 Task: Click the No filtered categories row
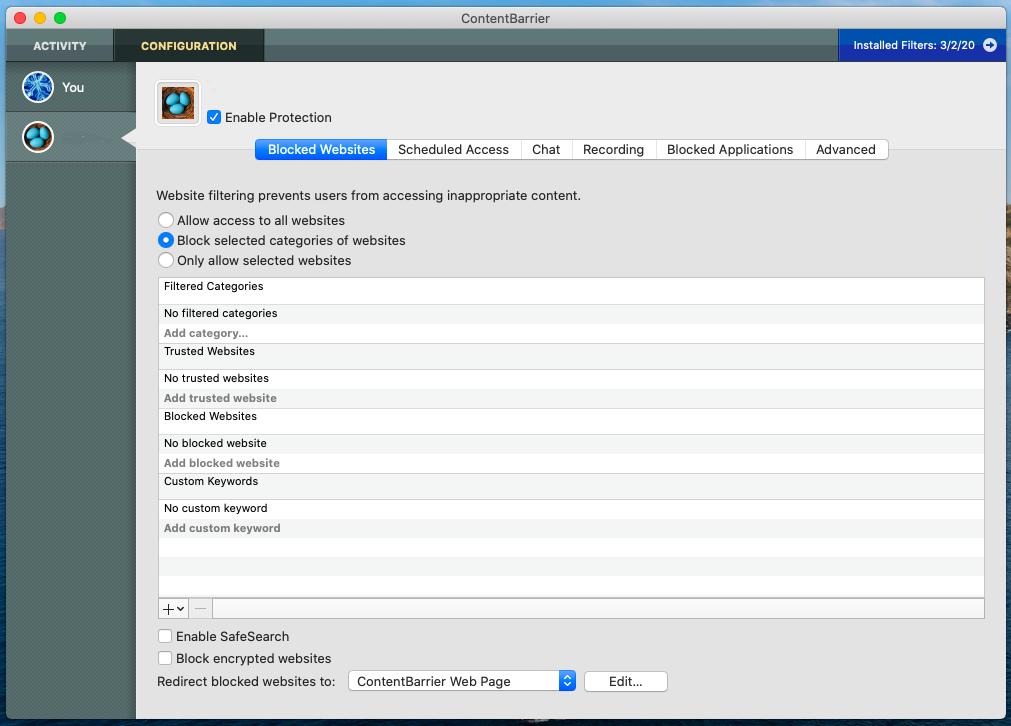point(571,313)
